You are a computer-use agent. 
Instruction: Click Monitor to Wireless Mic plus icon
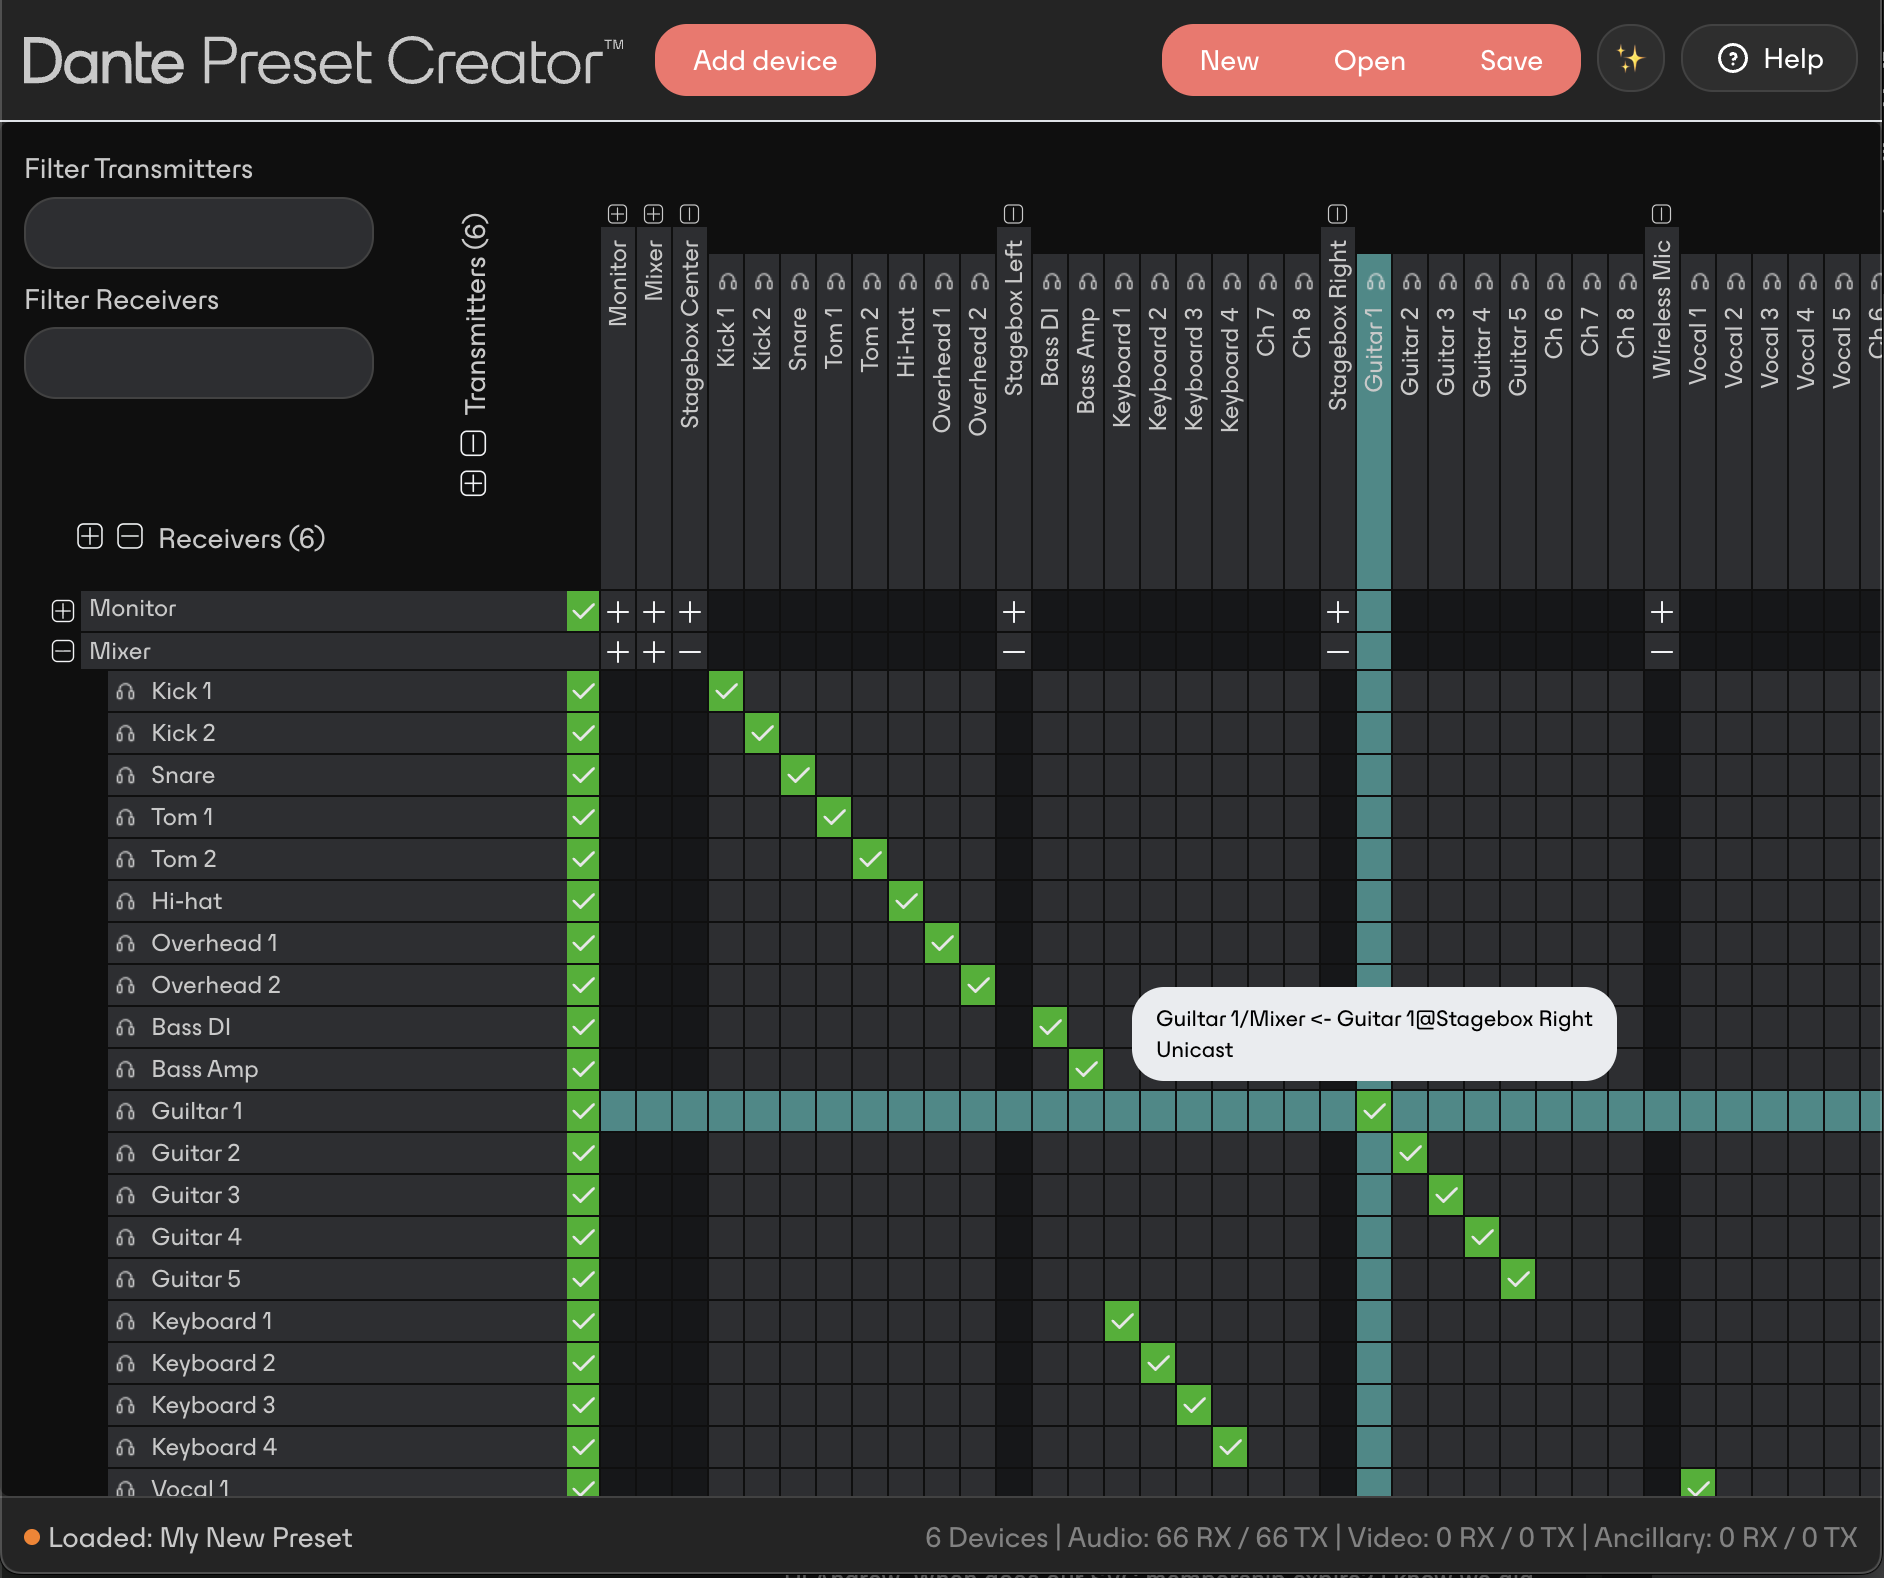tap(1662, 611)
